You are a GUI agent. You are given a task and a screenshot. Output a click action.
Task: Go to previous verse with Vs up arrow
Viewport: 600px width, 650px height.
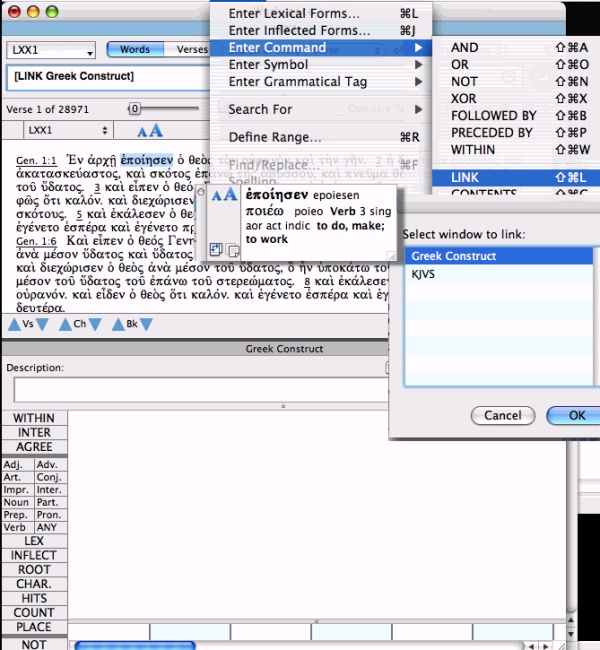(15, 324)
